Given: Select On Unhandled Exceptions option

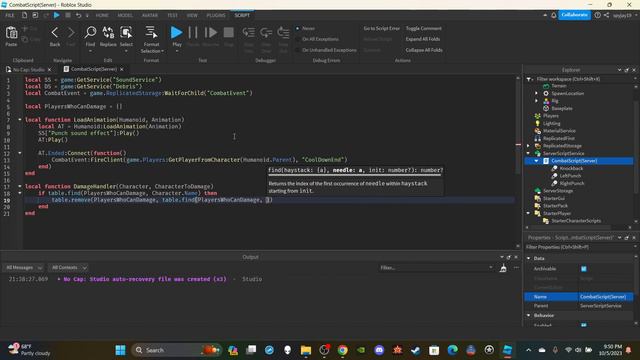Looking at the screenshot, I should (329, 50).
